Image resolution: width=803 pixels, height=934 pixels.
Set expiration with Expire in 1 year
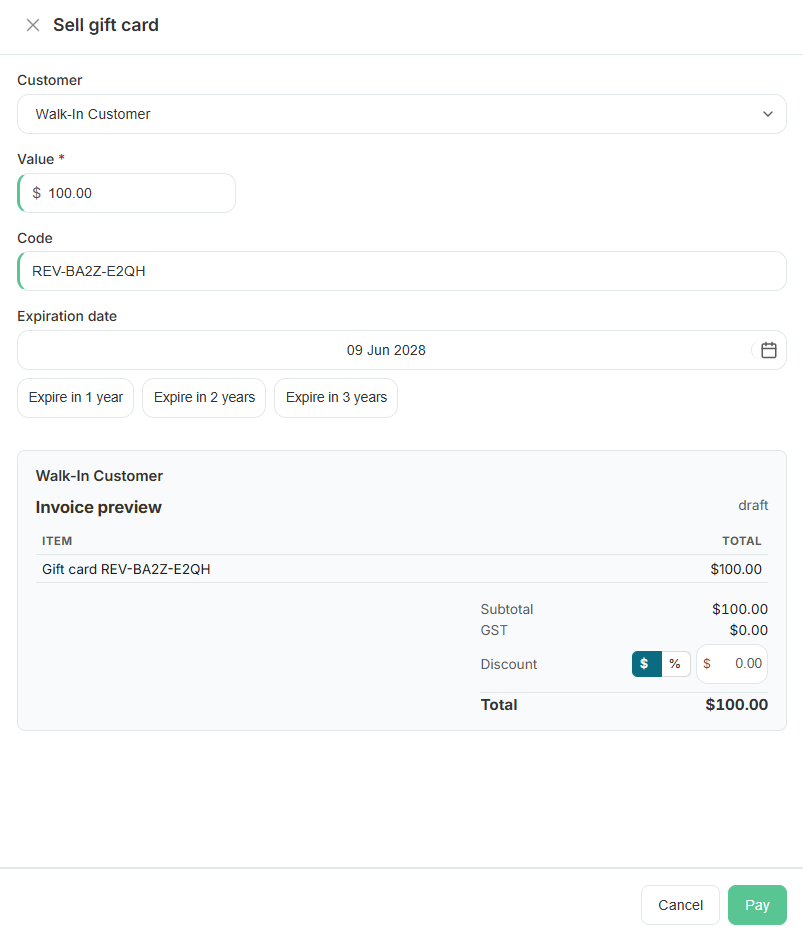(76, 398)
